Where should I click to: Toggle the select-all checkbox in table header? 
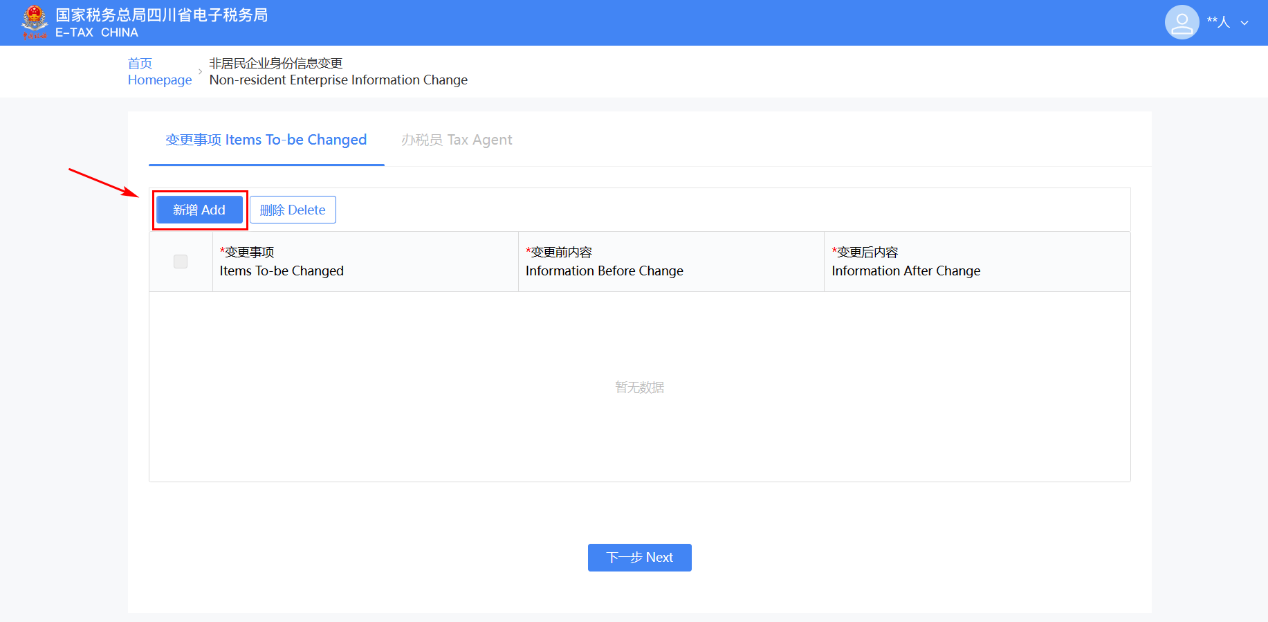pyautogui.click(x=181, y=261)
